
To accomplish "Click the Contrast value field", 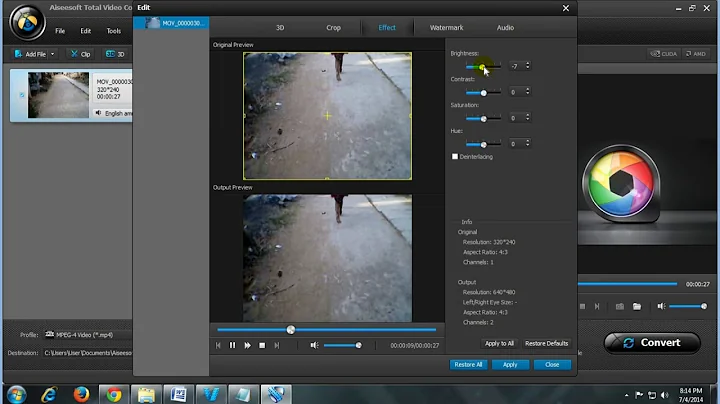I will click(x=516, y=92).
